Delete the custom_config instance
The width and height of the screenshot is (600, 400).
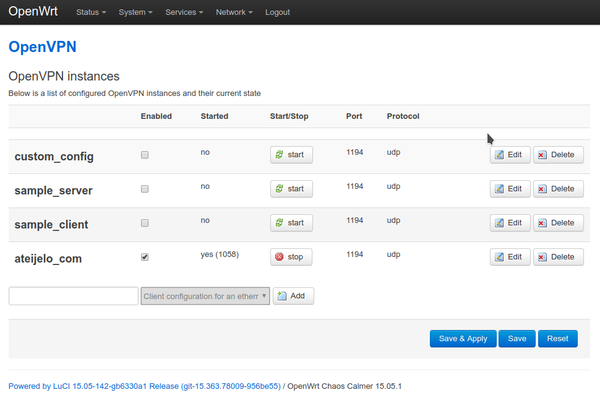coord(558,155)
